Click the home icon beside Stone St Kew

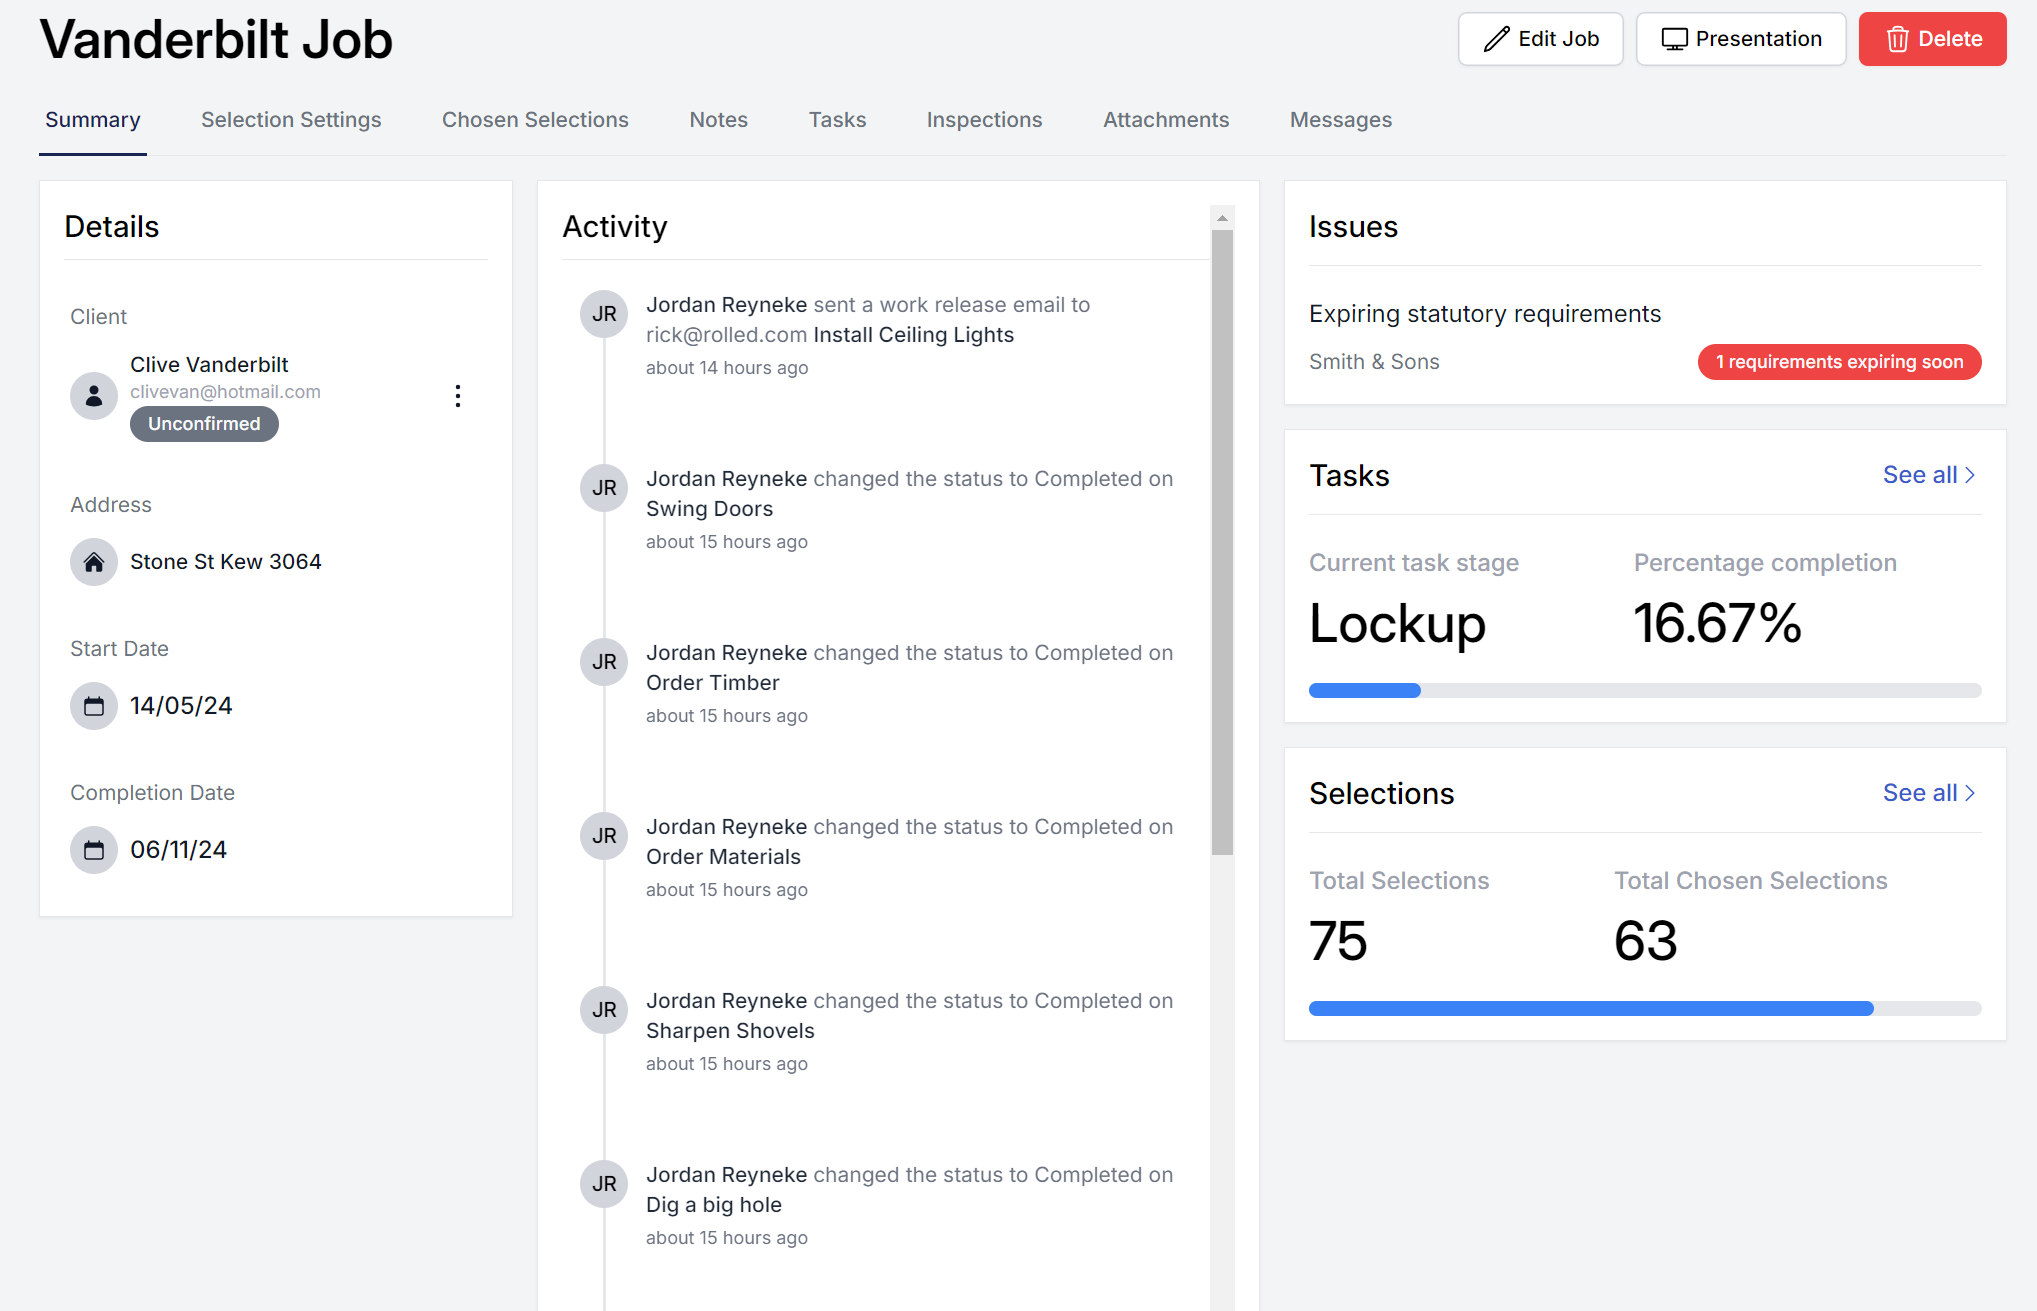[x=93, y=561]
